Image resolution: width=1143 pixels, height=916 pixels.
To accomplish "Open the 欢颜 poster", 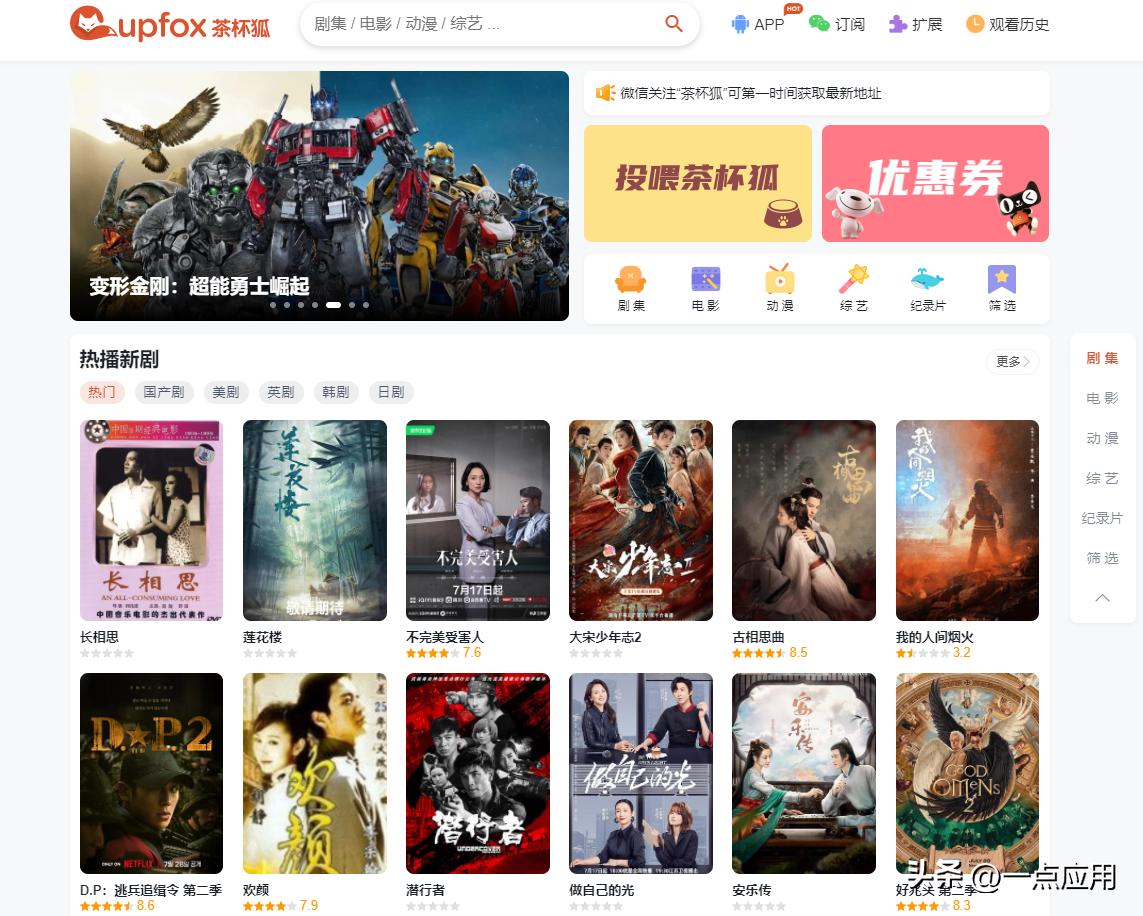I will (x=315, y=773).
